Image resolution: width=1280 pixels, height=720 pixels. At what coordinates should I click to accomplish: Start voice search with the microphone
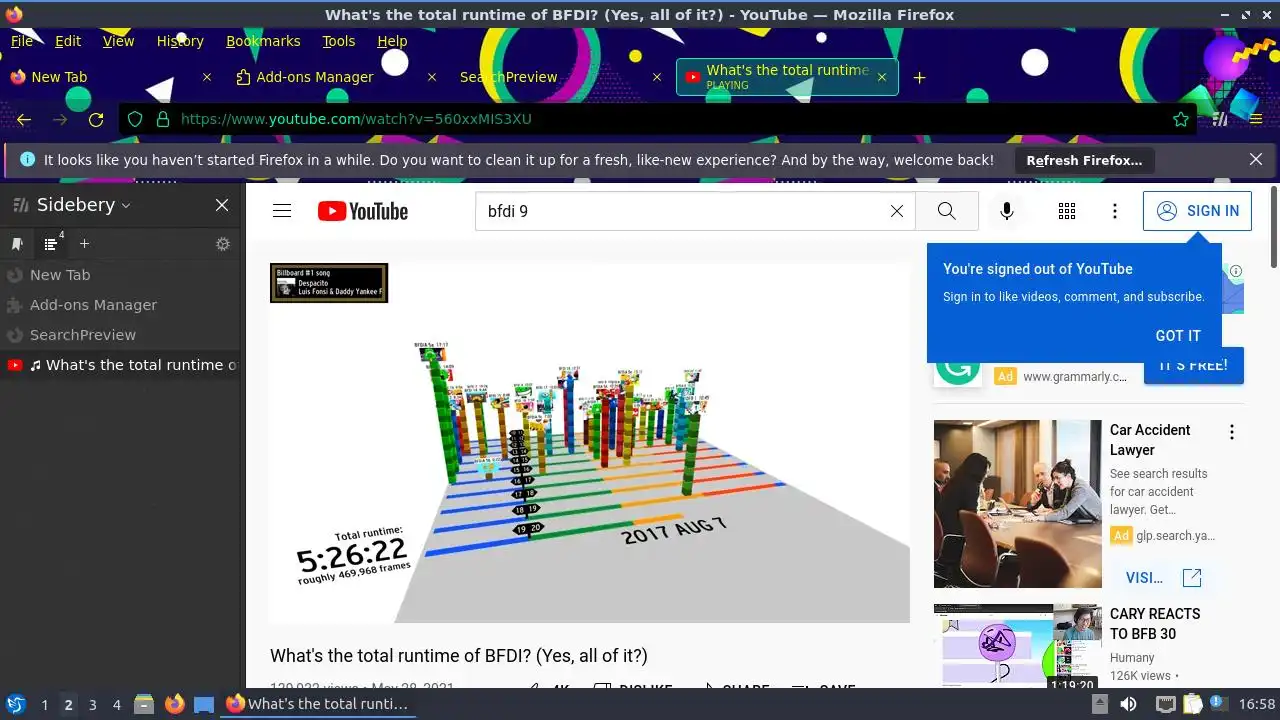tap(1007, 211)
